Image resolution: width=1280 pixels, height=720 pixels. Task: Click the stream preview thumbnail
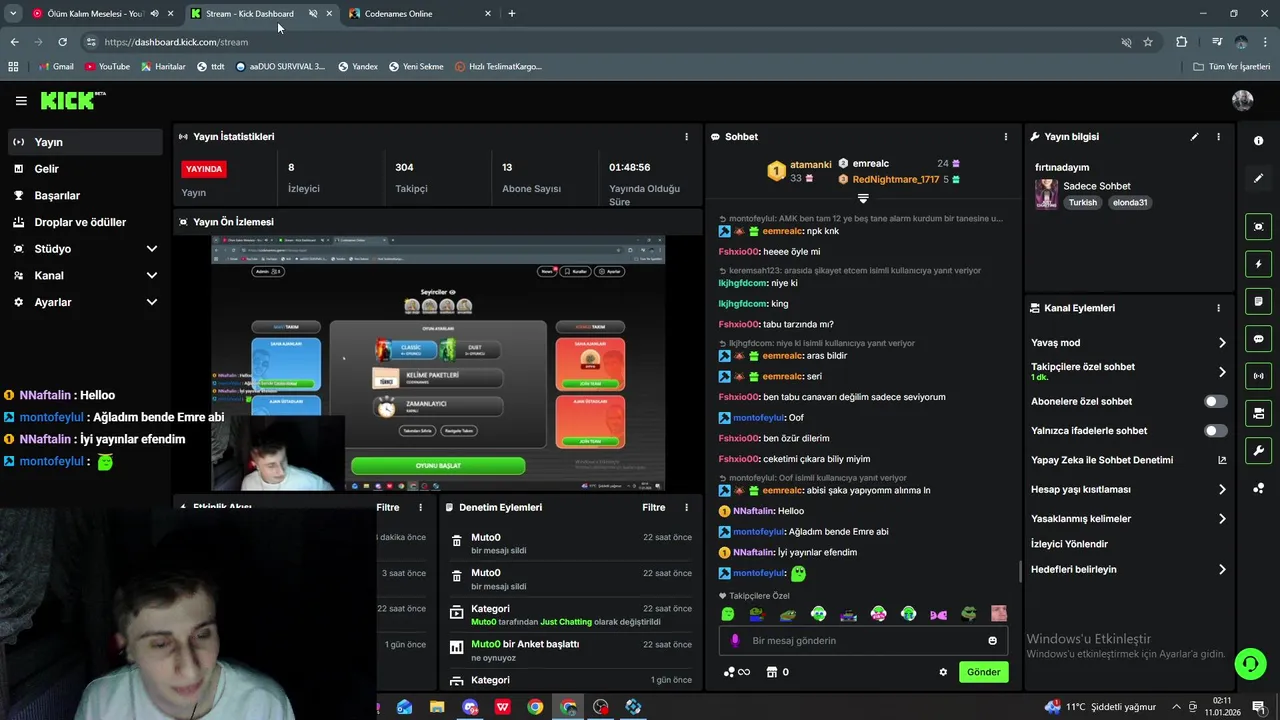coord(438,364)
